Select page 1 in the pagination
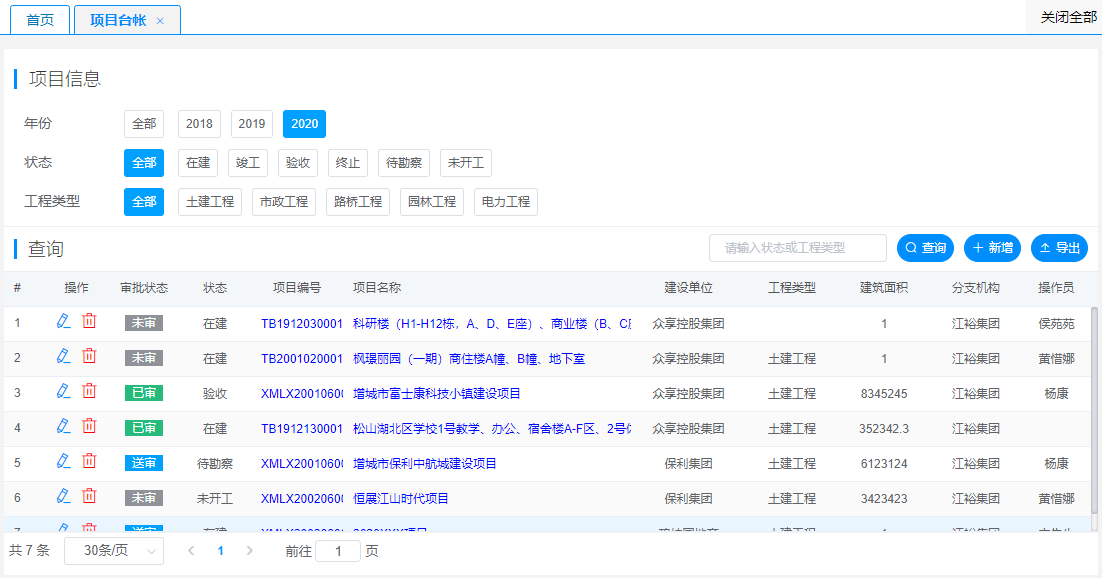The width and height of the screenshot is (1102, 578). [x=221, y=551]
